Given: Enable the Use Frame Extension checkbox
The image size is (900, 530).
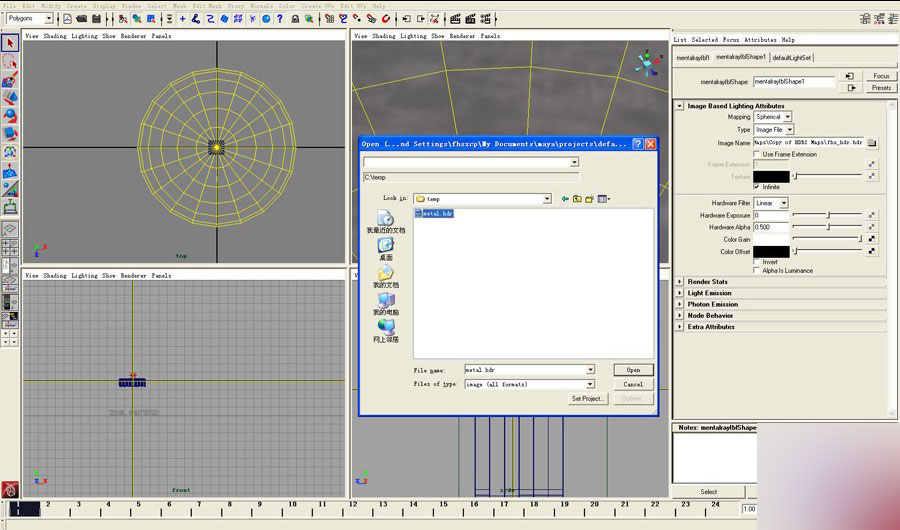Looking at the screenshot, I should (x=757, y=154).
